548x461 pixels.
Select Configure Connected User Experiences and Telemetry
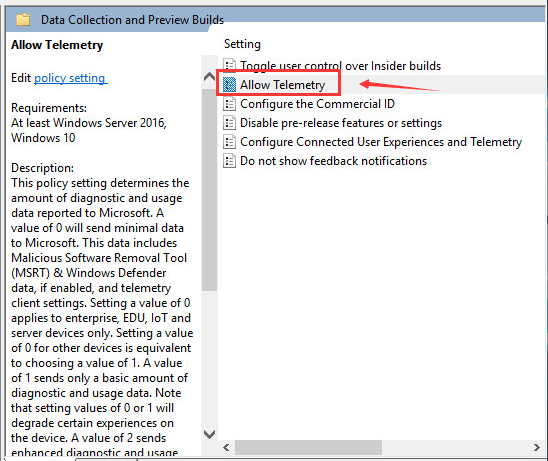[x=381, y=142]
